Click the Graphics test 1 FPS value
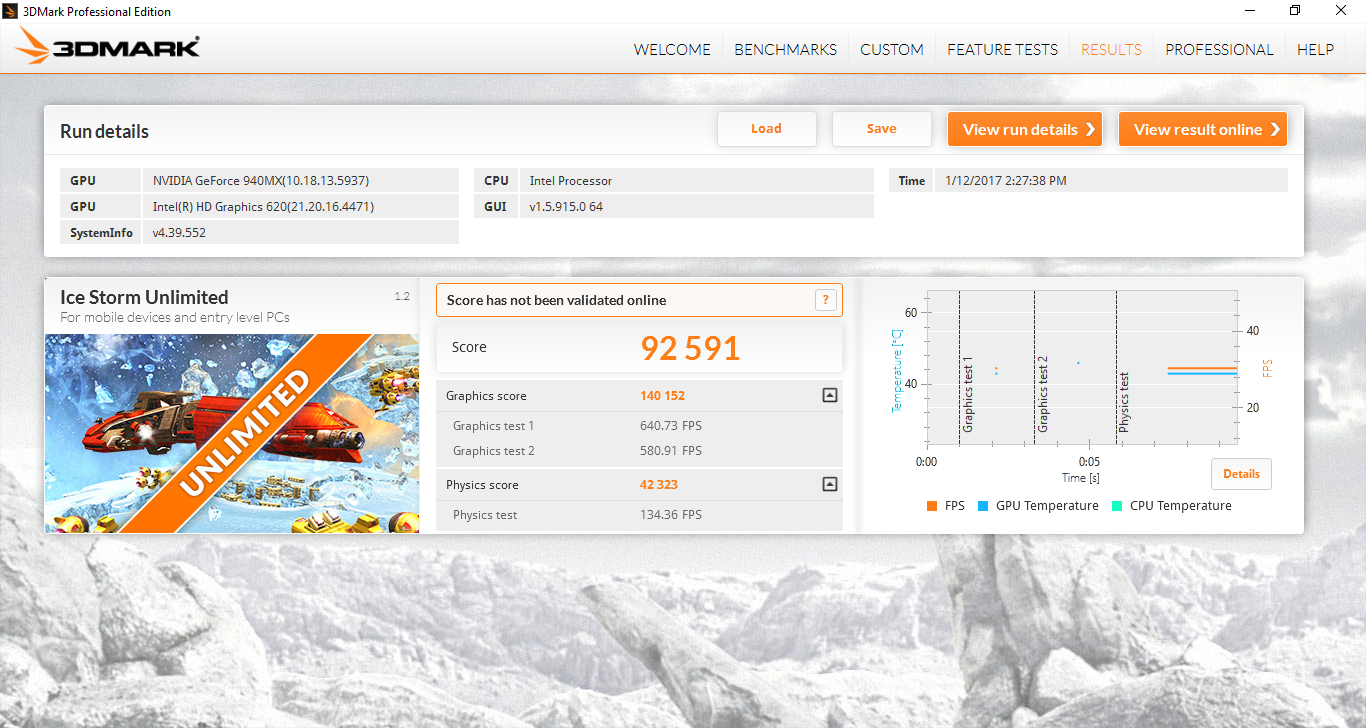Screen dimensions: 1366x728 pos(671,426)
